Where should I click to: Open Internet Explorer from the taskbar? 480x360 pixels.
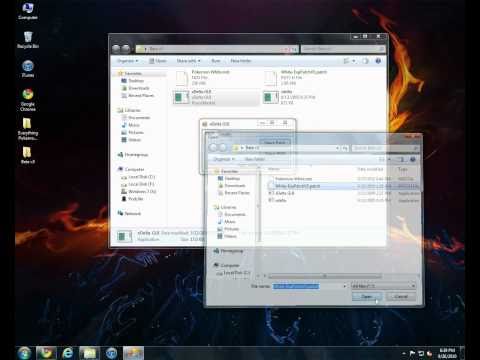point(68,353)
